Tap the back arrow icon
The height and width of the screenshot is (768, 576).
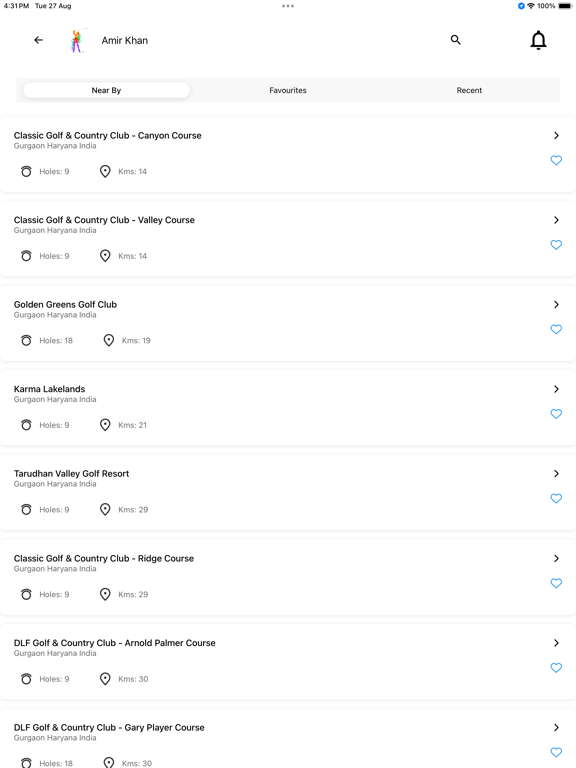(x=38, y=40)
